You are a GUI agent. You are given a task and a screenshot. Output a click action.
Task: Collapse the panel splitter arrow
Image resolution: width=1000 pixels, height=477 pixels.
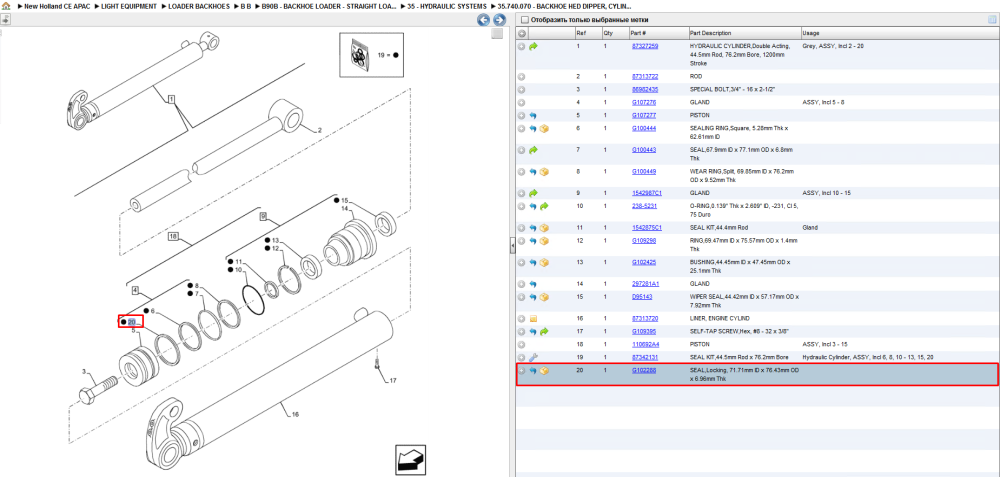511,247
